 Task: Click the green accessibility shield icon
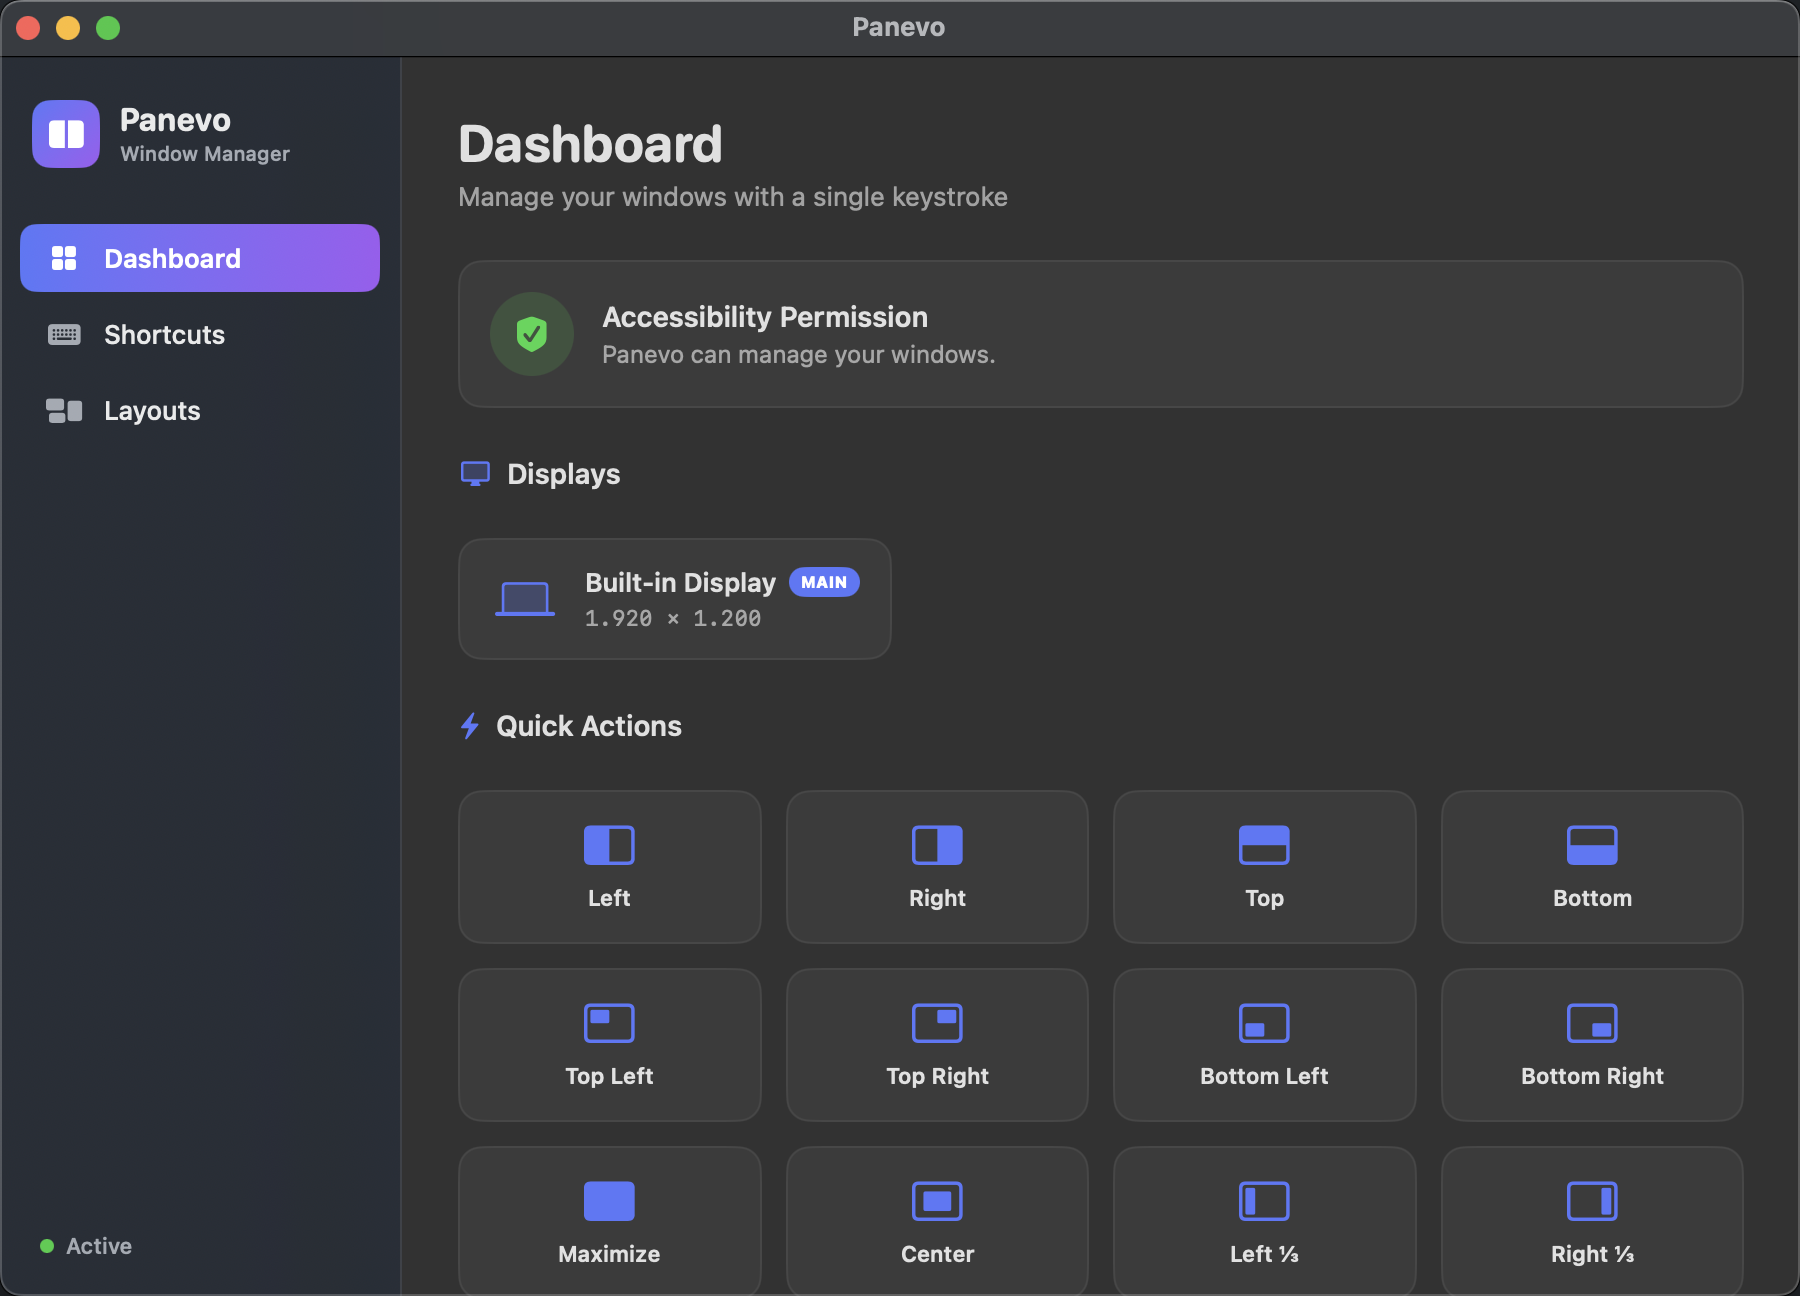pyautogui.click(x=532, y=334)
